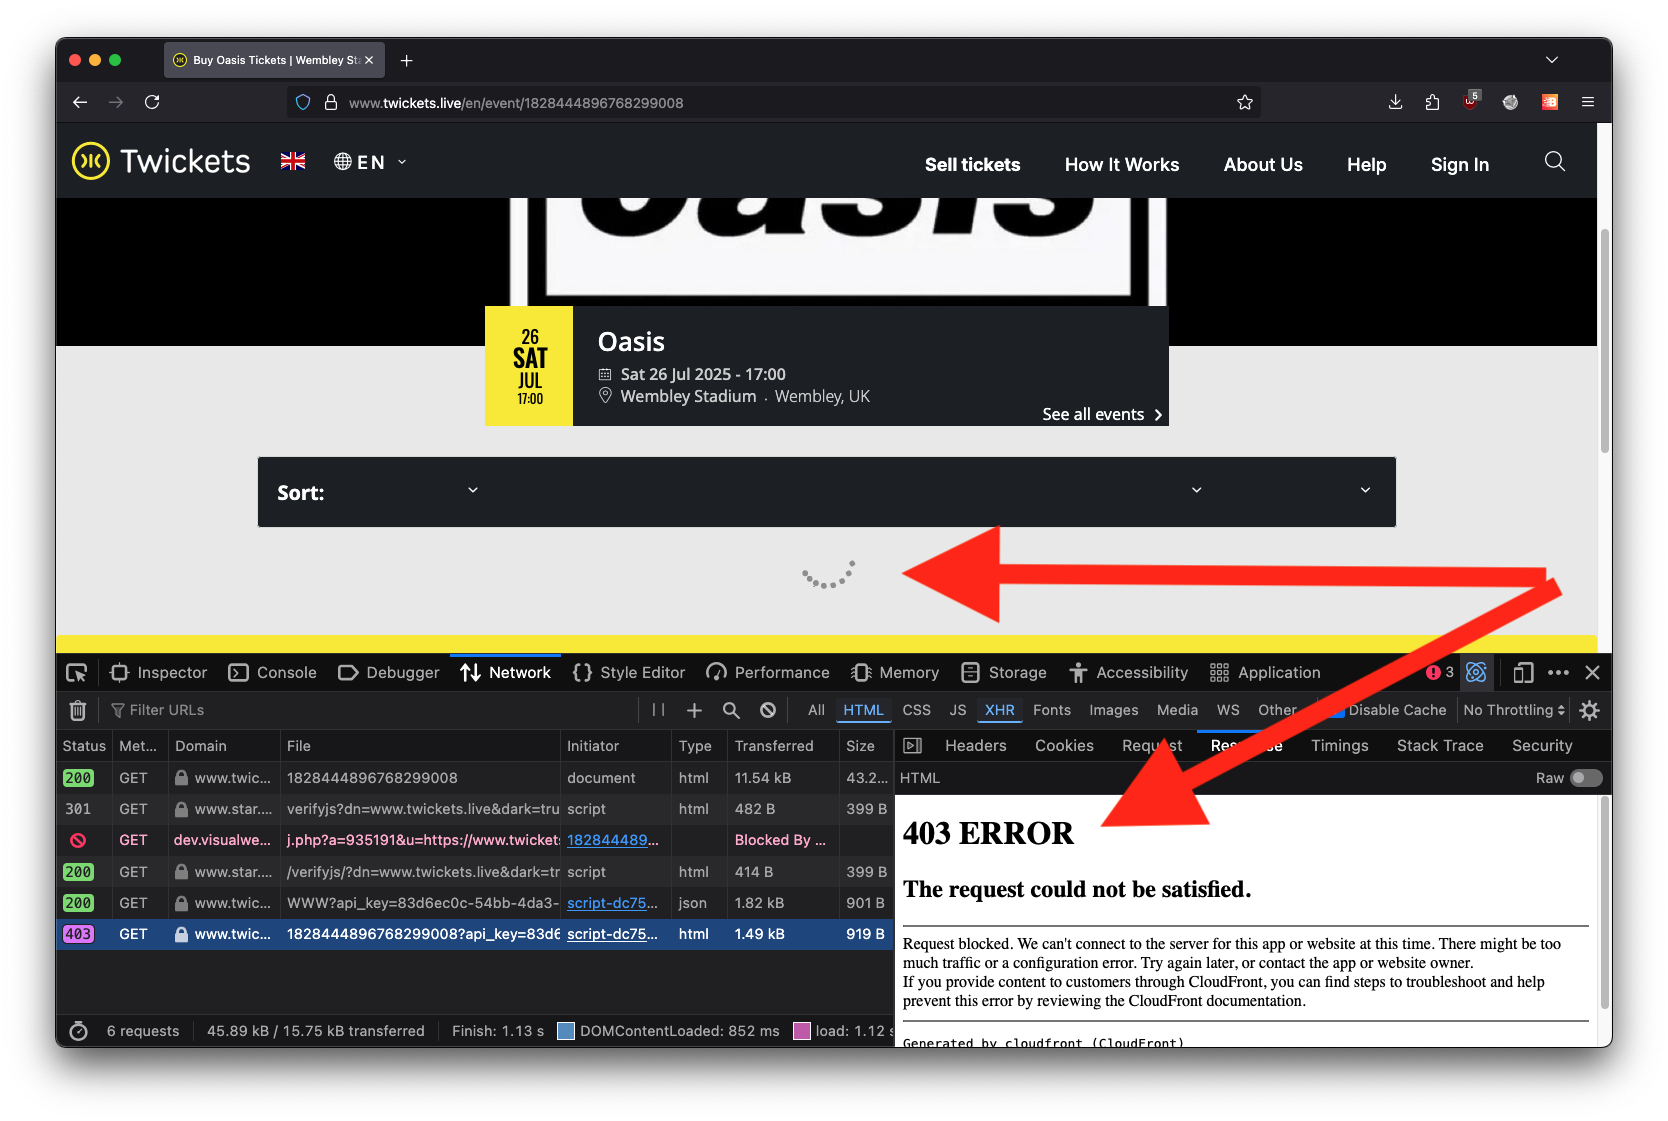
Task: Toggle the HTML request filter
Action: [863, 710]
